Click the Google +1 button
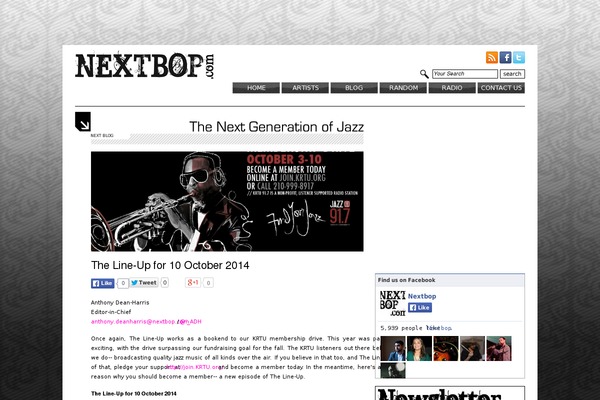 [x=193, y=282]
